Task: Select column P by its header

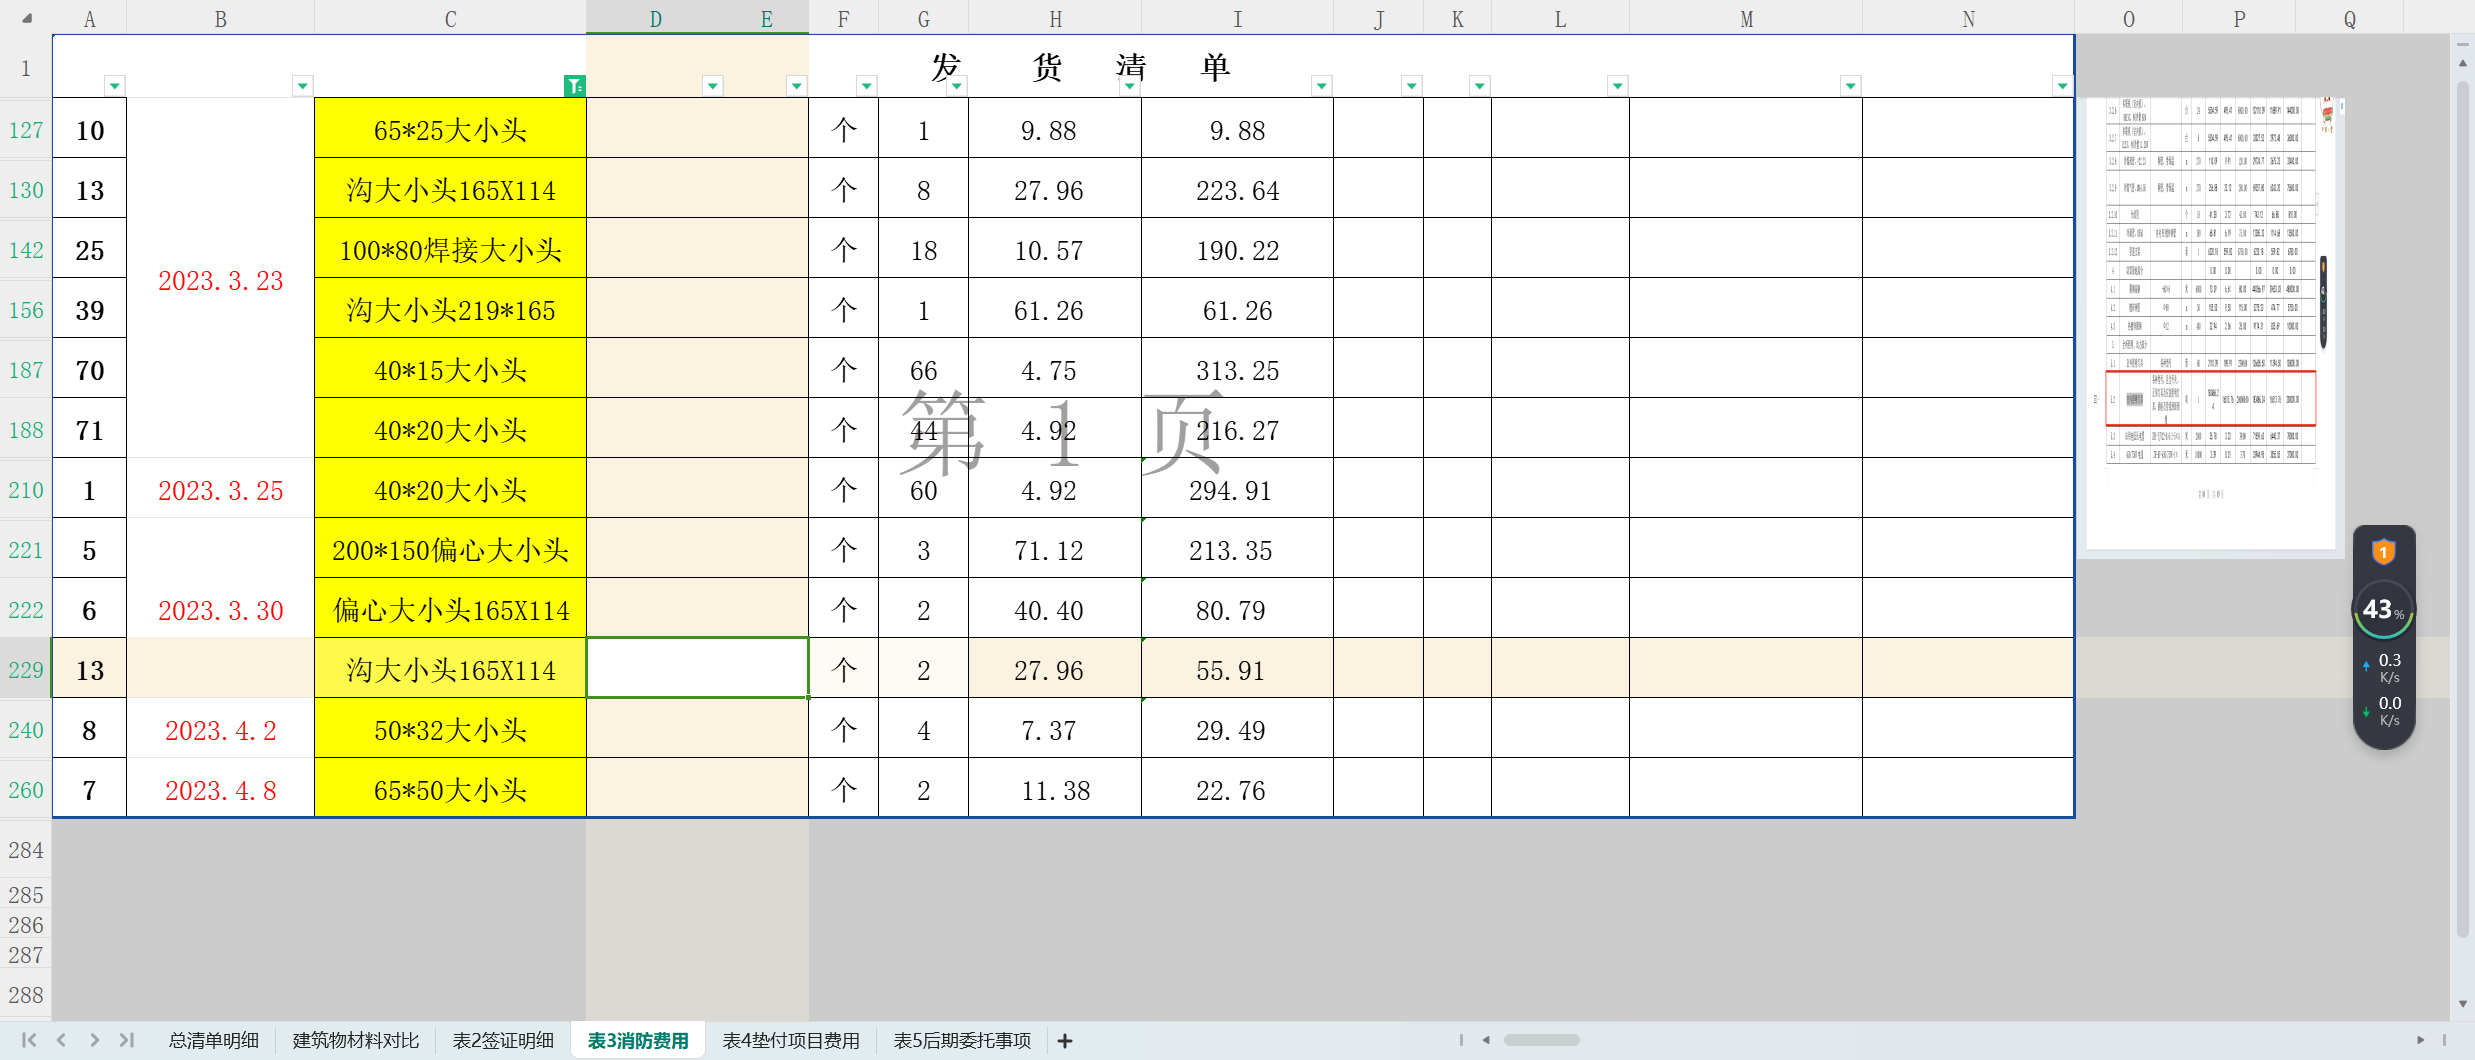Action: 2239,18
